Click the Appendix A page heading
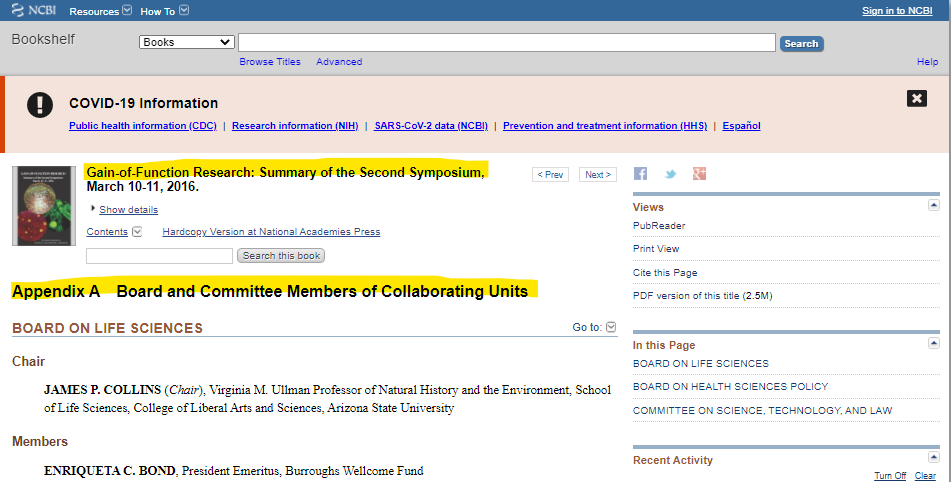 270,291
